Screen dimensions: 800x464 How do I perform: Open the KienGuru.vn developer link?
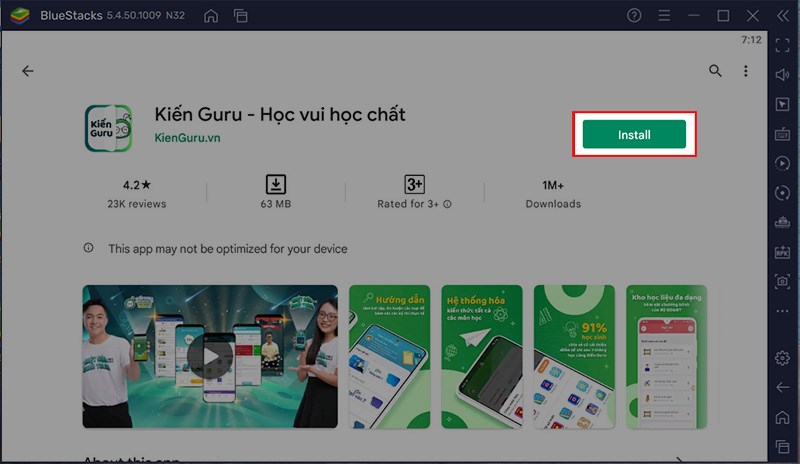(187, 138)
